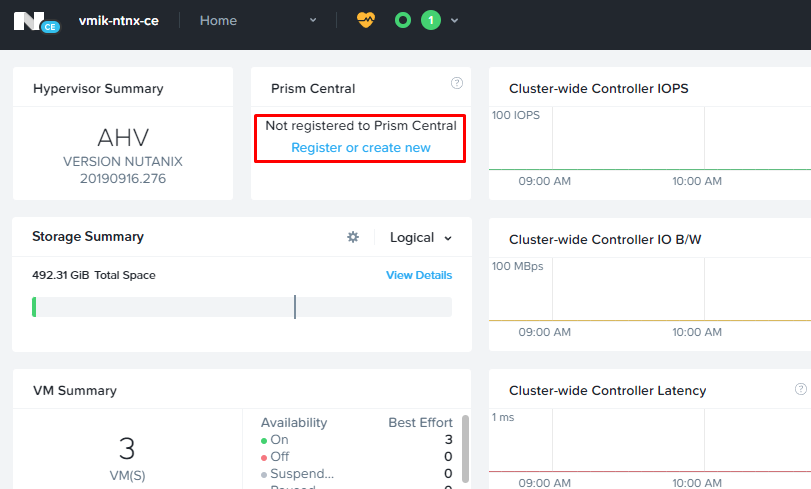Click the Cluster-wide Controller Latency chart
Viewport: 811px width, 489px height.
pos(650,448)
